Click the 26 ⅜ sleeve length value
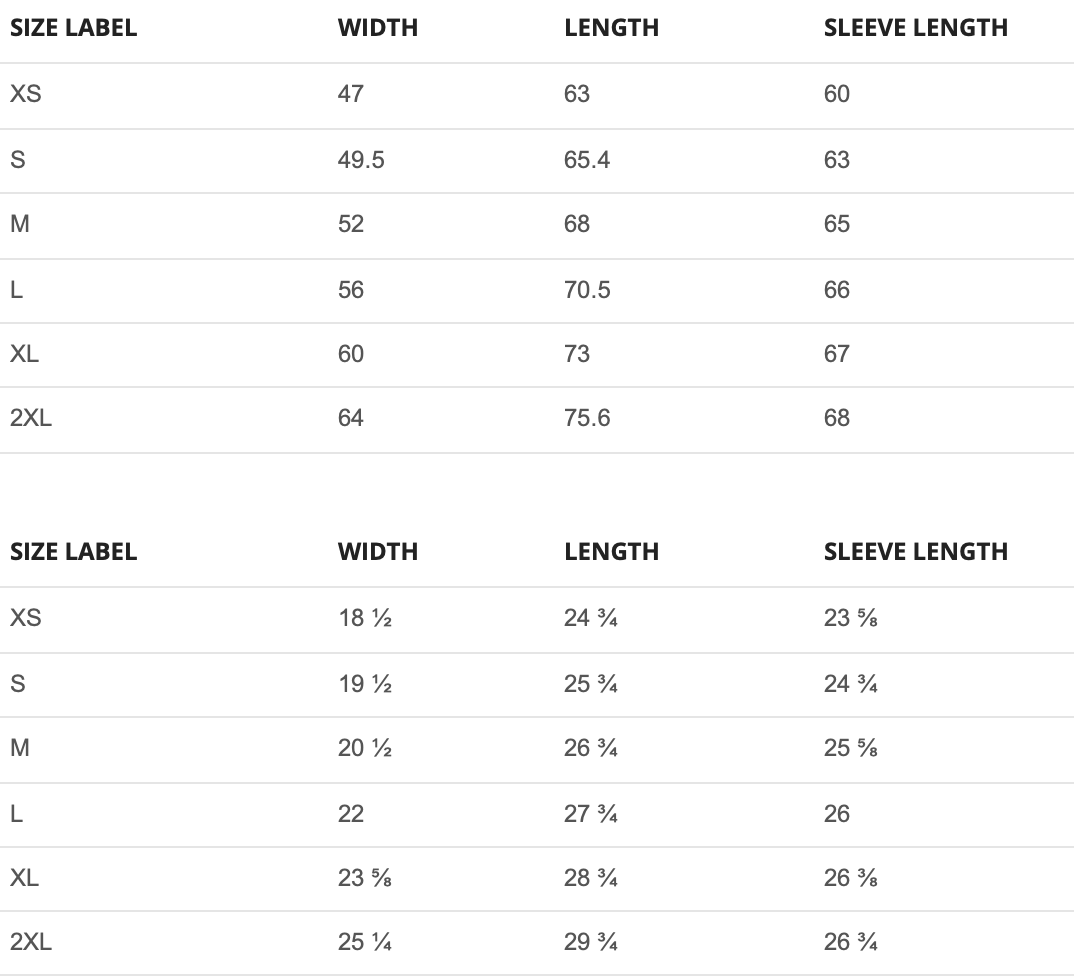Image resolution: width=1074 pixels, height=980 pixels. [x=851, y=878]
